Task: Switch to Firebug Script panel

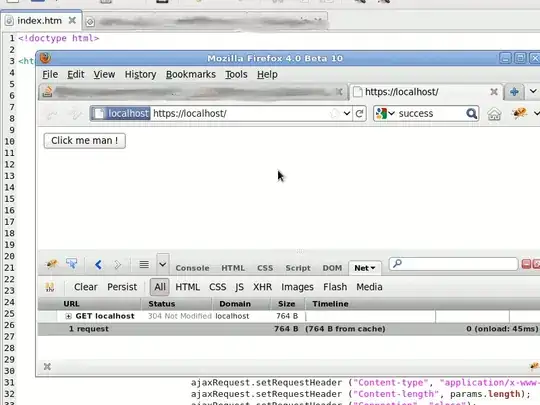Action: click(x=298, y=268)
